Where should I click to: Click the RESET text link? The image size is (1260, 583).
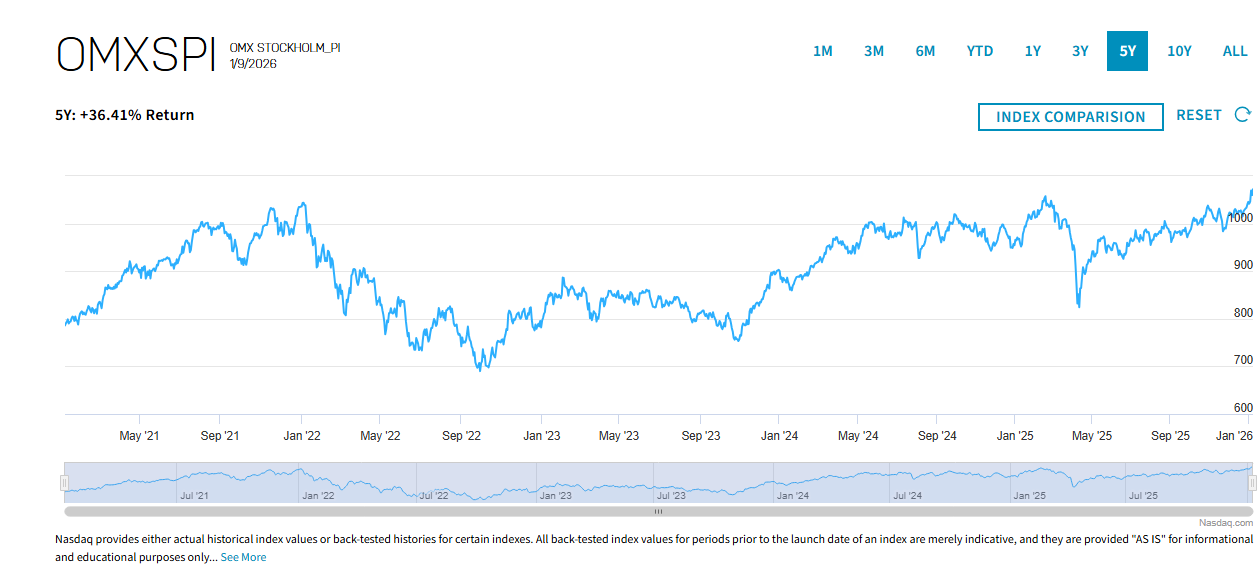pyautogui.click(x=1198, y=115)
